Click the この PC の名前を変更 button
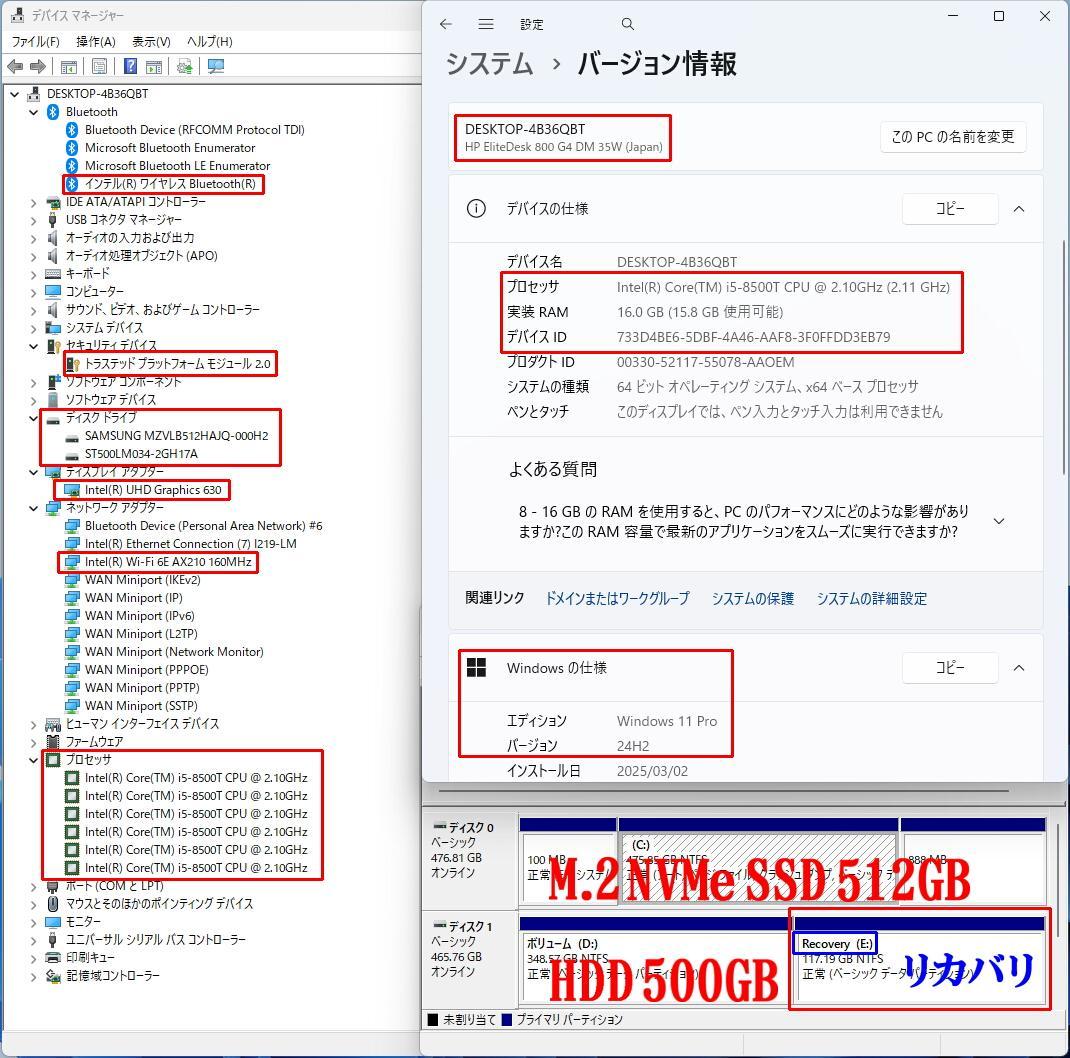 (x=953, y=138)
